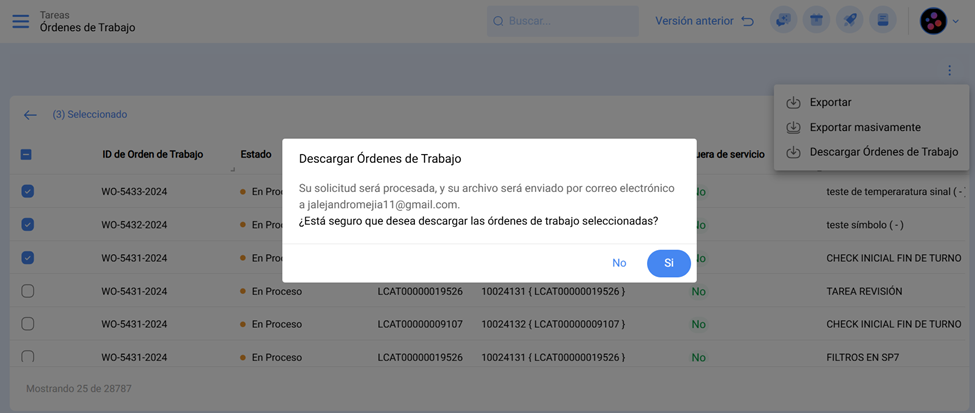Screen dimensions: 975x413
Task: Click the back arrow next to Seleccionado
Action: click(x=30, y=115)
